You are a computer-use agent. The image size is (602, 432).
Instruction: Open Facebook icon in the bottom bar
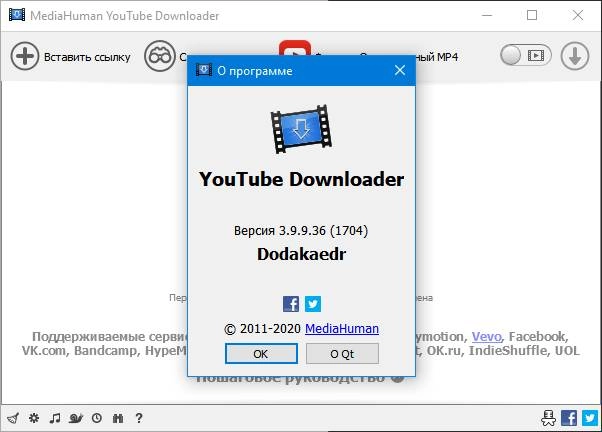click(x=569, y=418)
